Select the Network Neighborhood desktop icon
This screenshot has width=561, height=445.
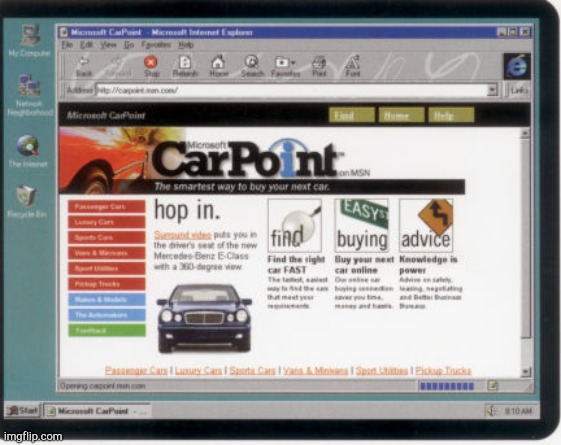30,95
